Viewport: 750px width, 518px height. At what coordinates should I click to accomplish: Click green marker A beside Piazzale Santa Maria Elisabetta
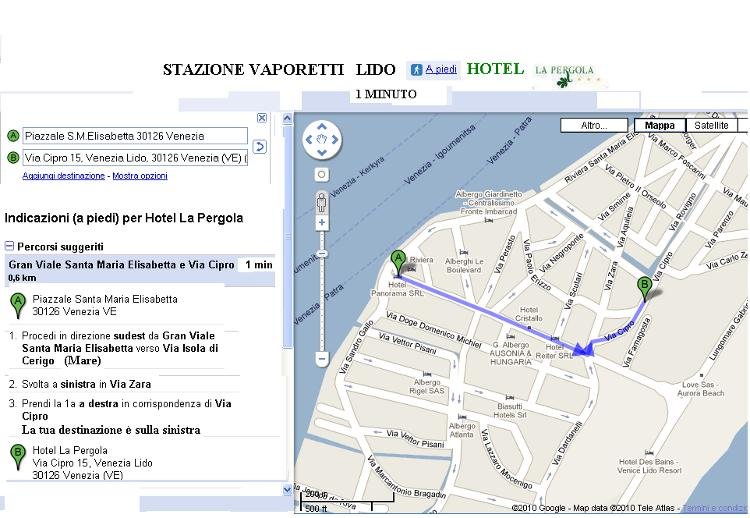(x=18, y=306)
